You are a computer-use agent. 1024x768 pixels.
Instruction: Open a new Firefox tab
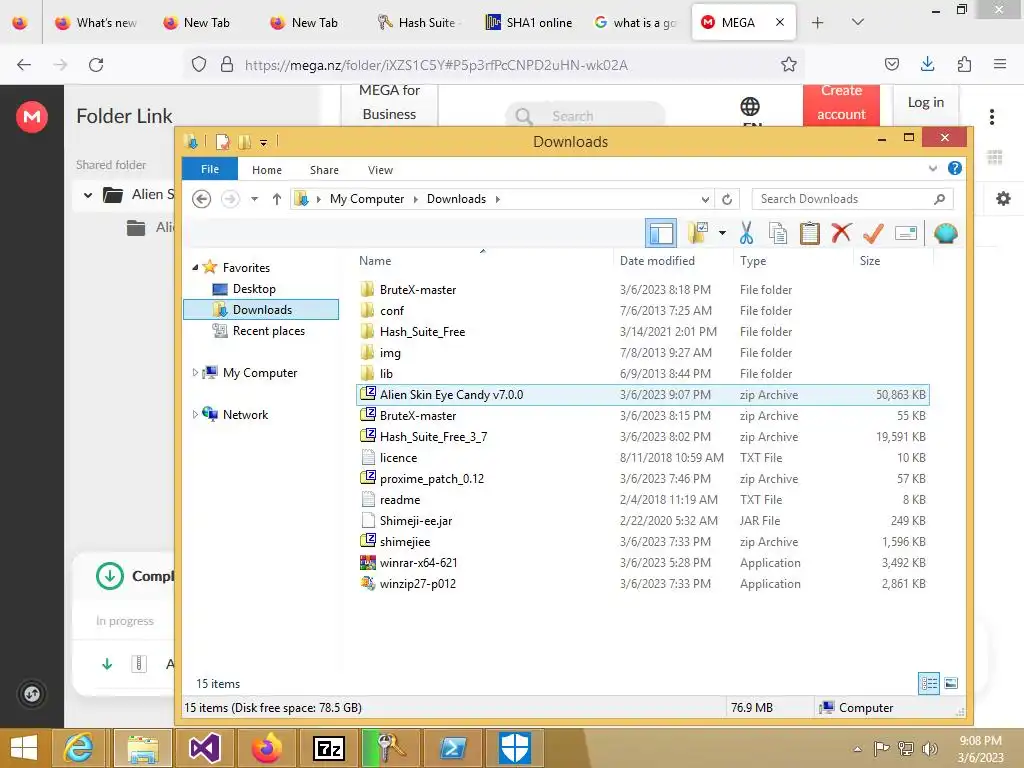817,23
